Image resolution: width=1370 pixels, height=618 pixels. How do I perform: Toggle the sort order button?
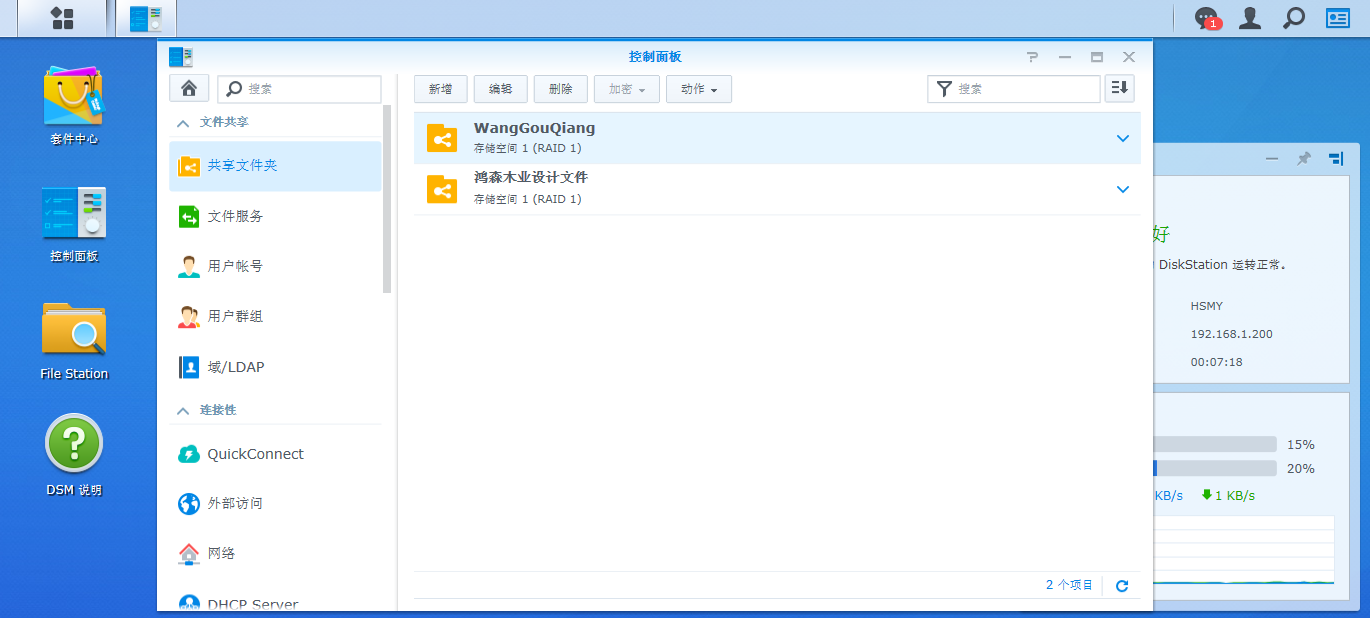pos(1120,88)
